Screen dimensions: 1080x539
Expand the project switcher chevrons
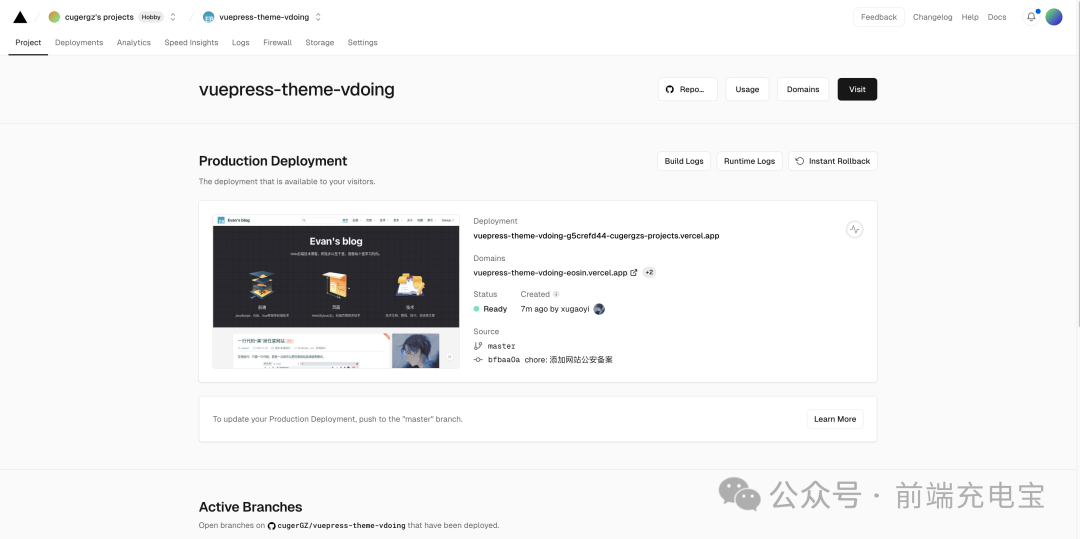pos(318,17)
